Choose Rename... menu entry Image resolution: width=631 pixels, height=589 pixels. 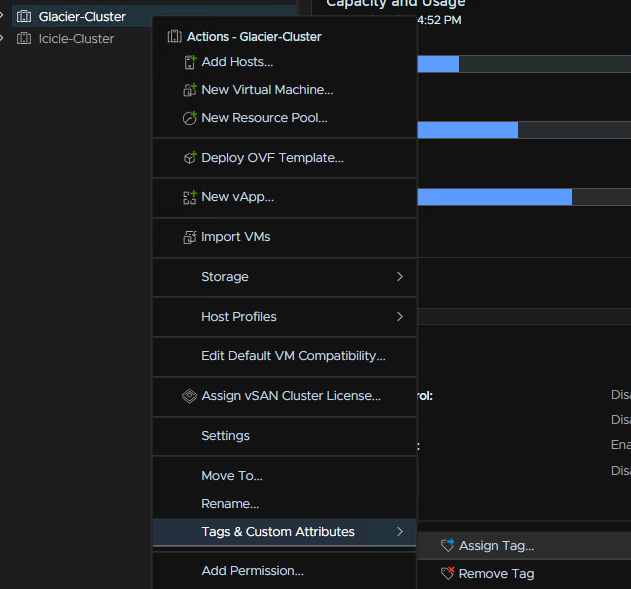tap(285, 504)
